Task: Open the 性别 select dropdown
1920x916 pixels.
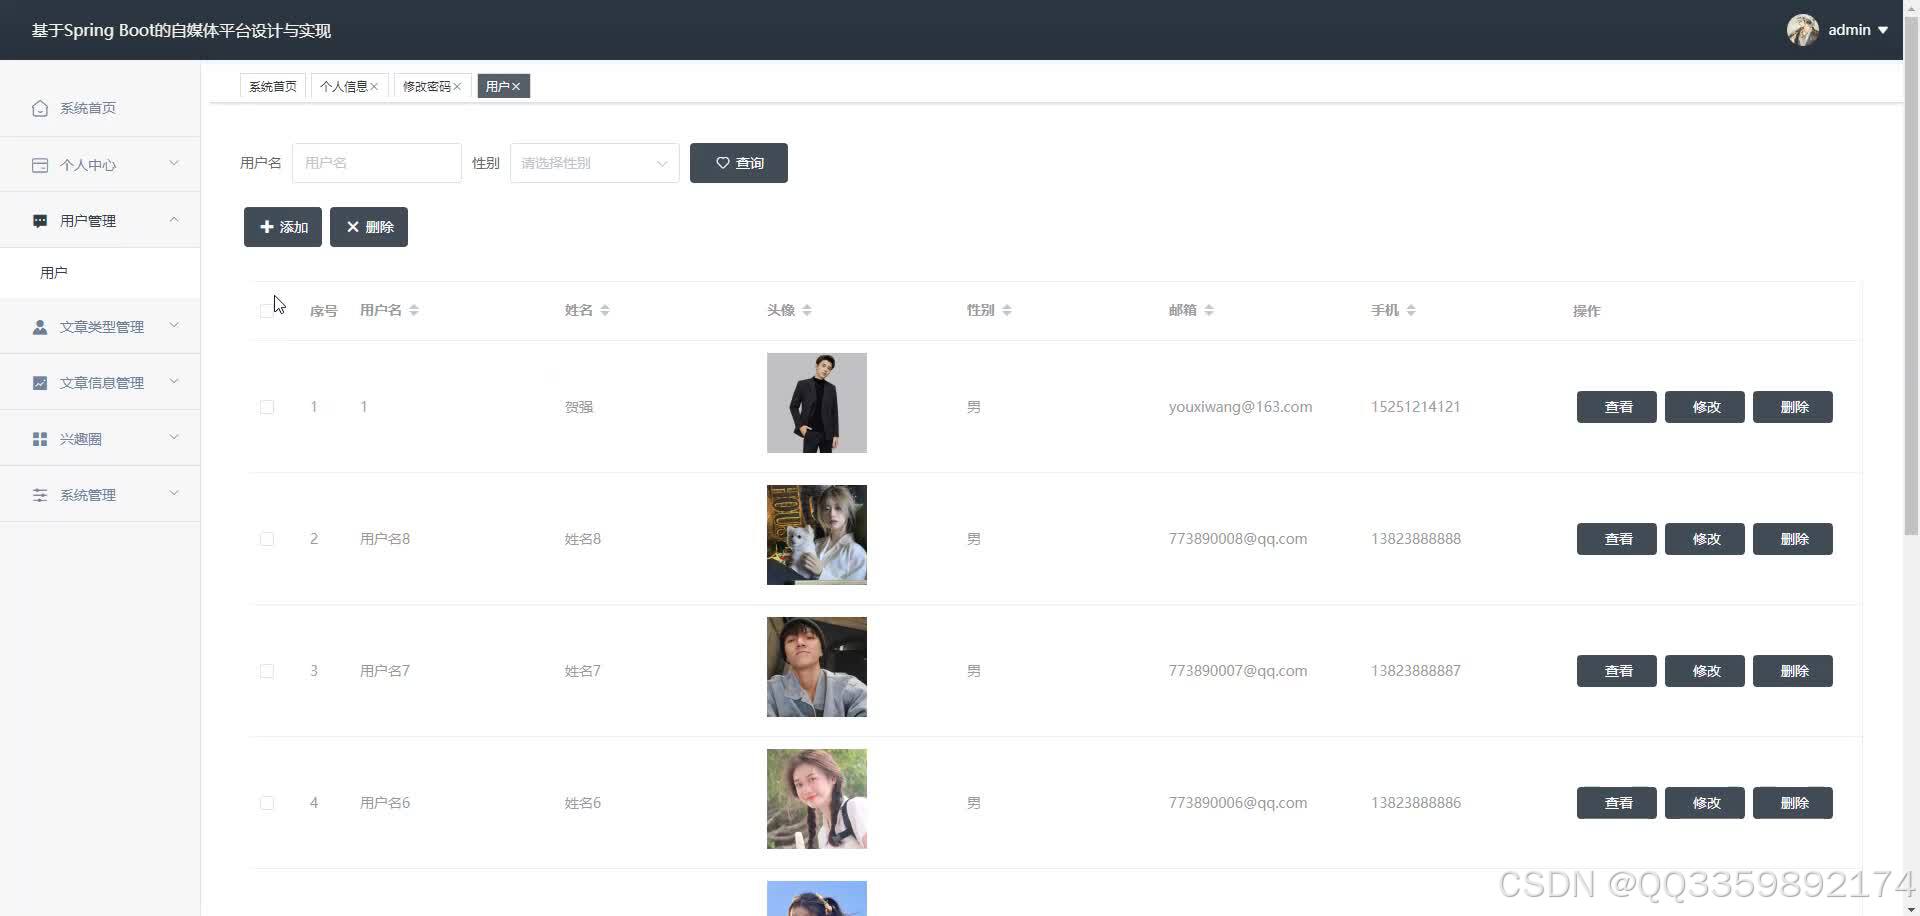Action: 595,163
